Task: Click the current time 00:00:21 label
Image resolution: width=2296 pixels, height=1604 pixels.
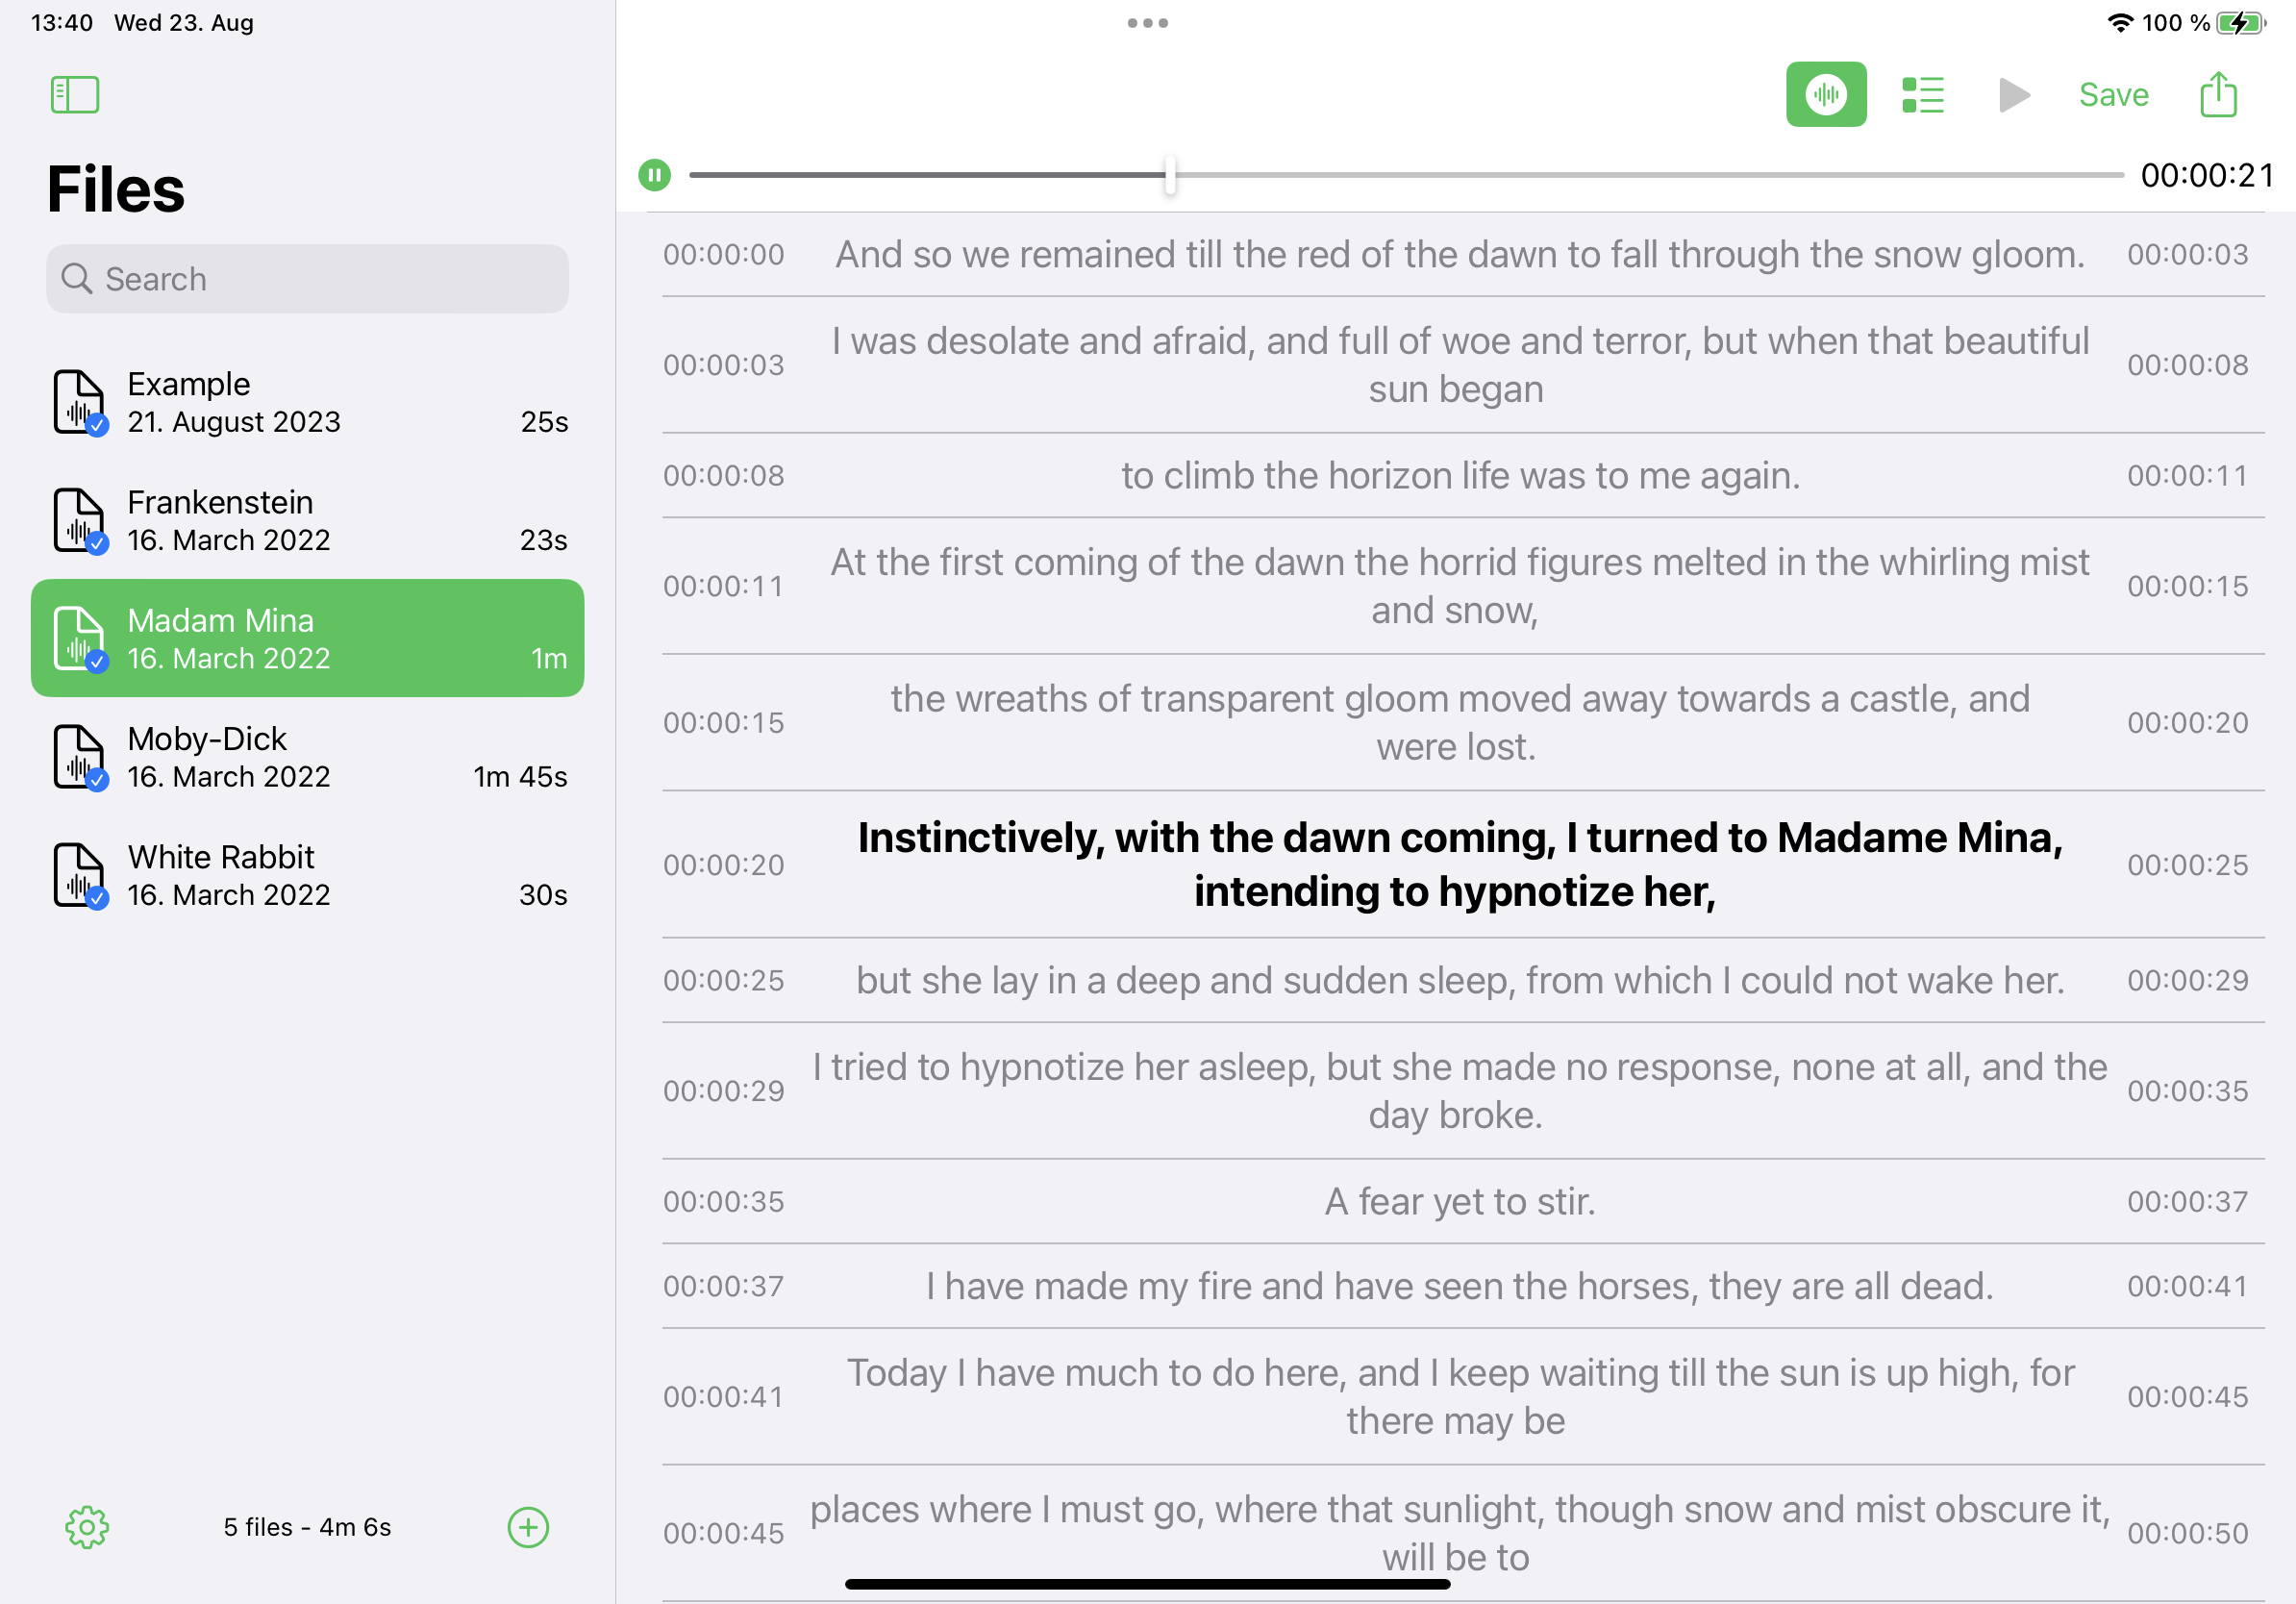Action: (x=2207, y=175)
